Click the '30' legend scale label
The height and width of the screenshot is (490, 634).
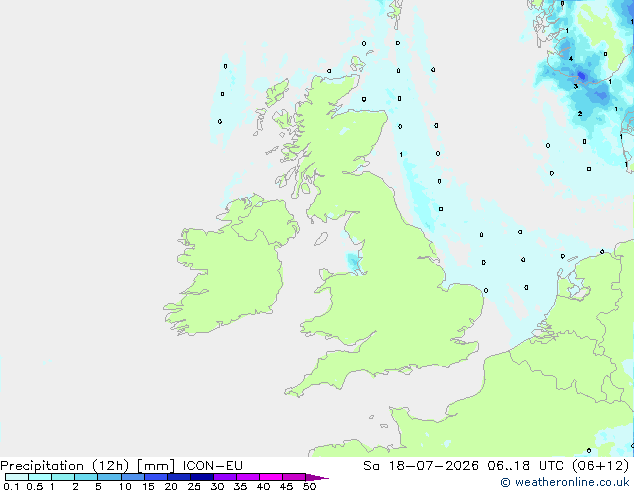(217, 486)
